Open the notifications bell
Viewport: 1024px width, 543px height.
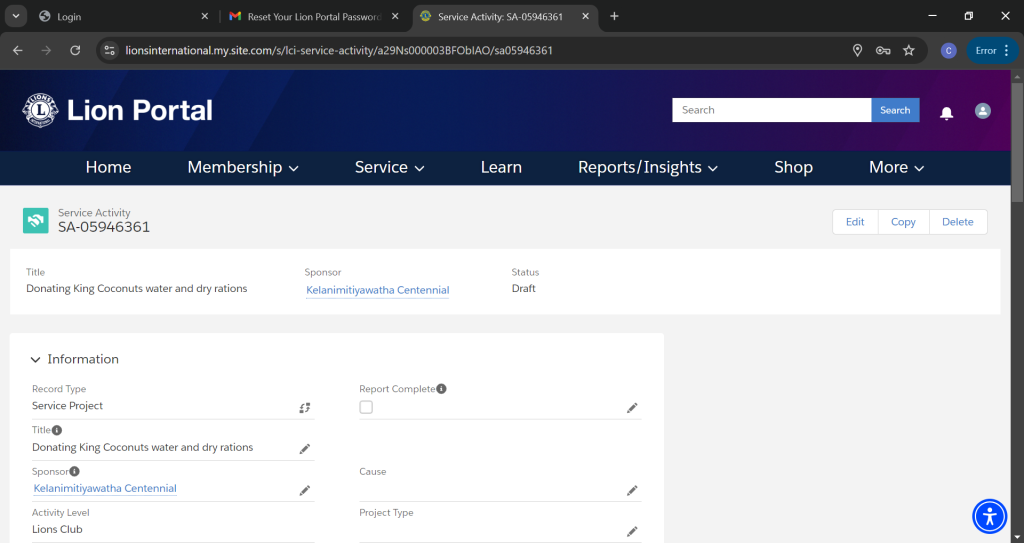946,112
